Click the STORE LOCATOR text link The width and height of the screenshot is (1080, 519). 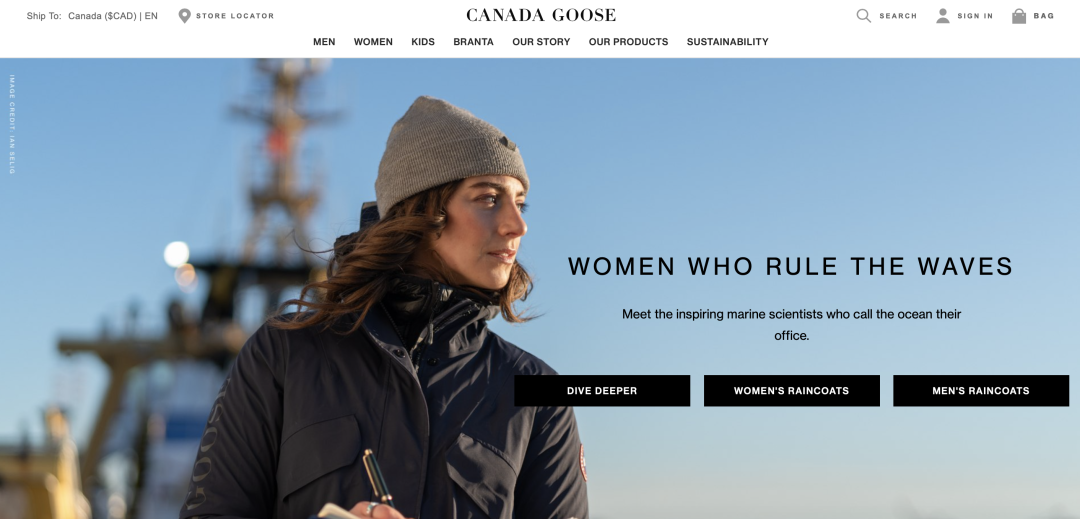235,16
